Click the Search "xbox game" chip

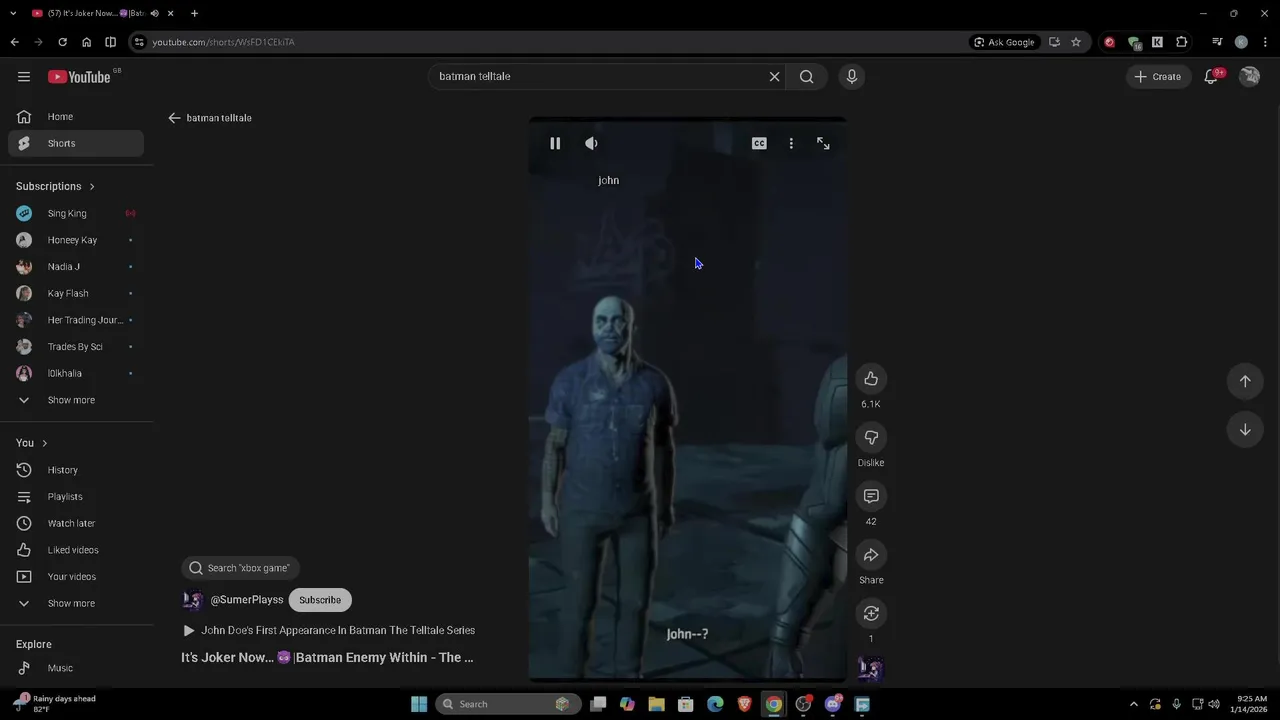[240, 568]
